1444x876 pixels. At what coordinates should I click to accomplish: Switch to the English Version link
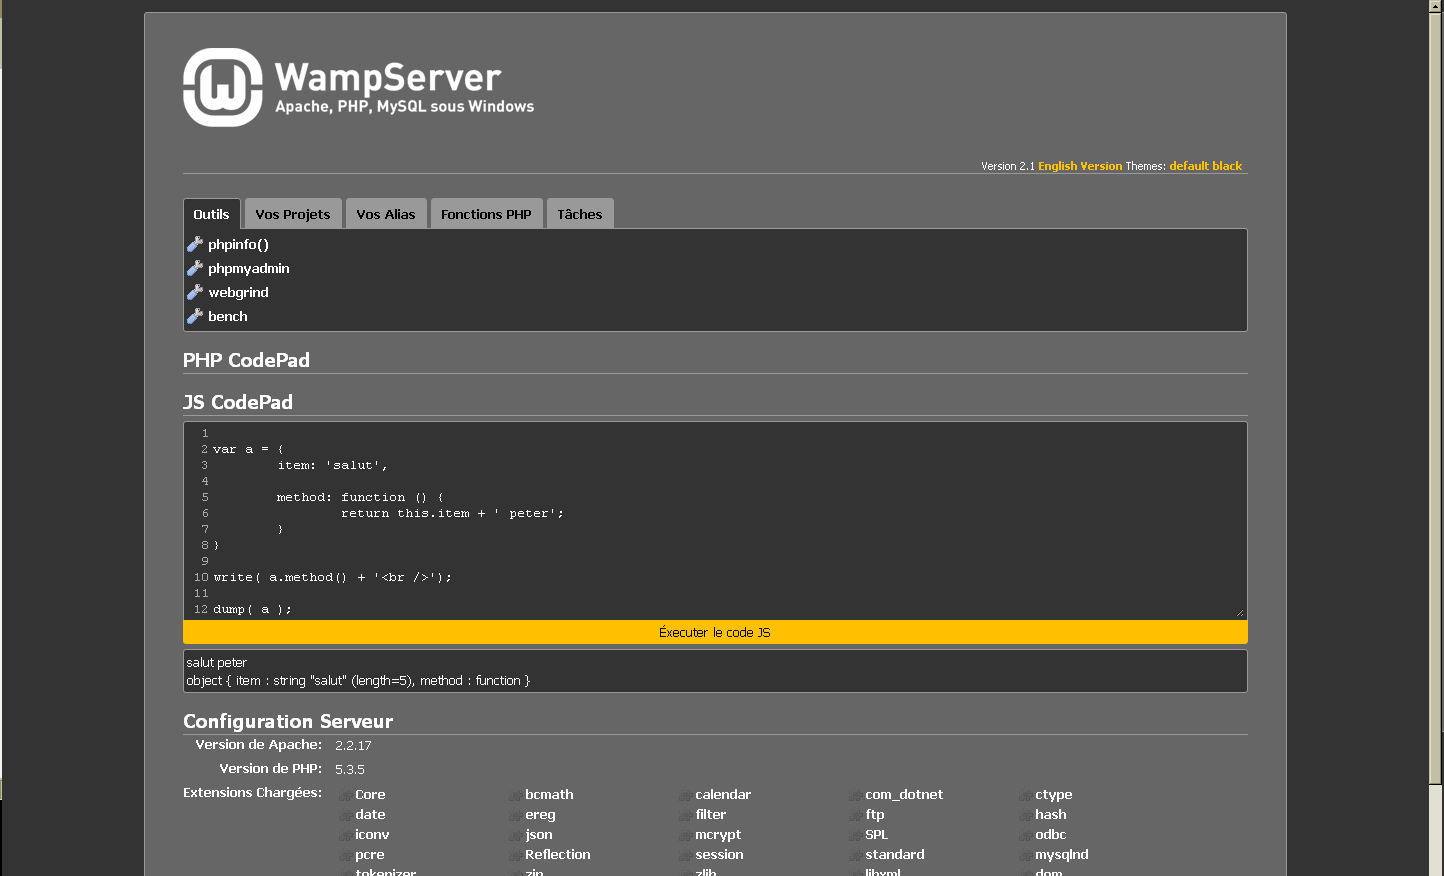(1080, 166)
